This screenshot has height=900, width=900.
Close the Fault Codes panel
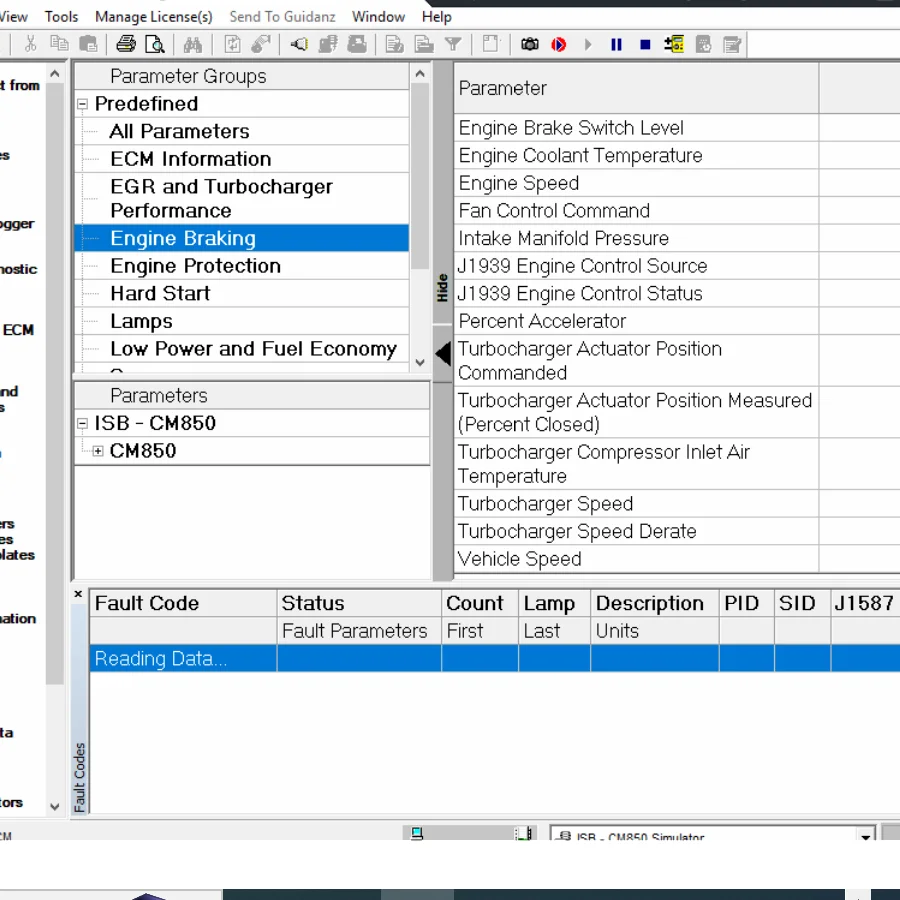pos(79,594)
